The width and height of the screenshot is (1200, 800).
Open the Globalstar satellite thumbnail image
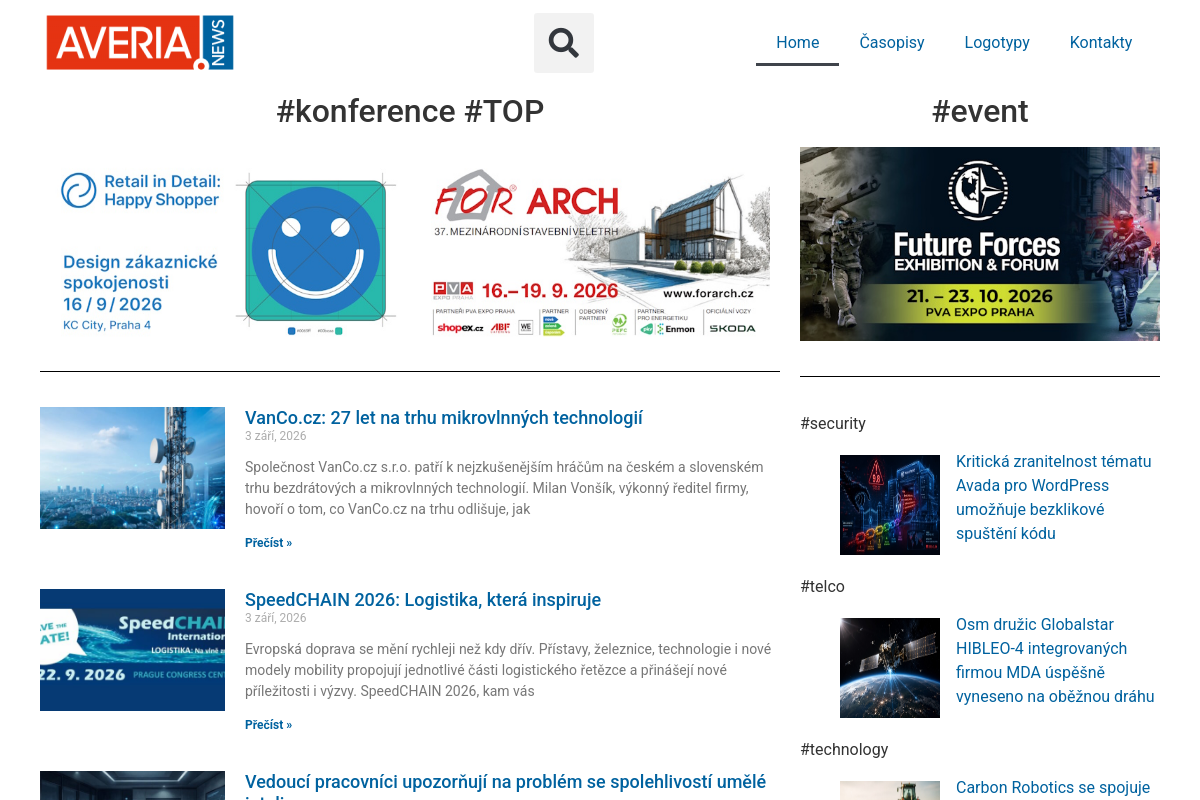click(x=890, y=668)
